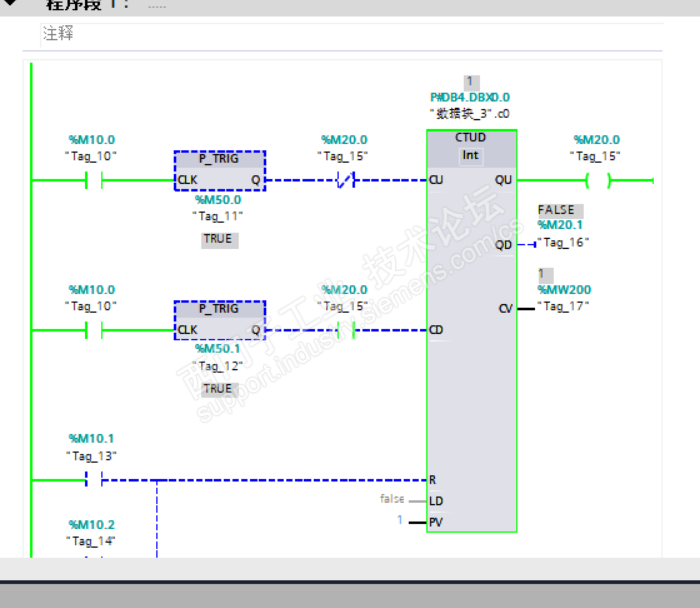Click the PV input pin of CTUD
The height and width of the screenshot is (608, 700).
point(436,522)
